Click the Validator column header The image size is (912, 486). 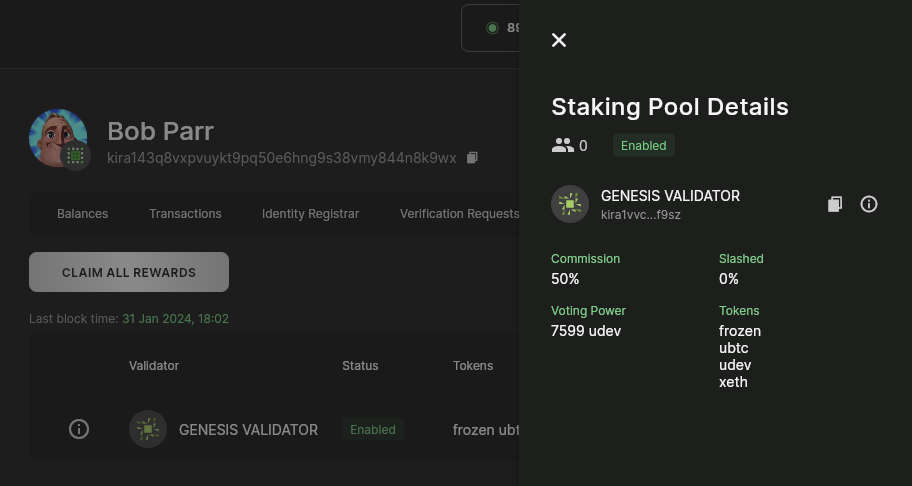pyautogui.click(x=154, y=366)
